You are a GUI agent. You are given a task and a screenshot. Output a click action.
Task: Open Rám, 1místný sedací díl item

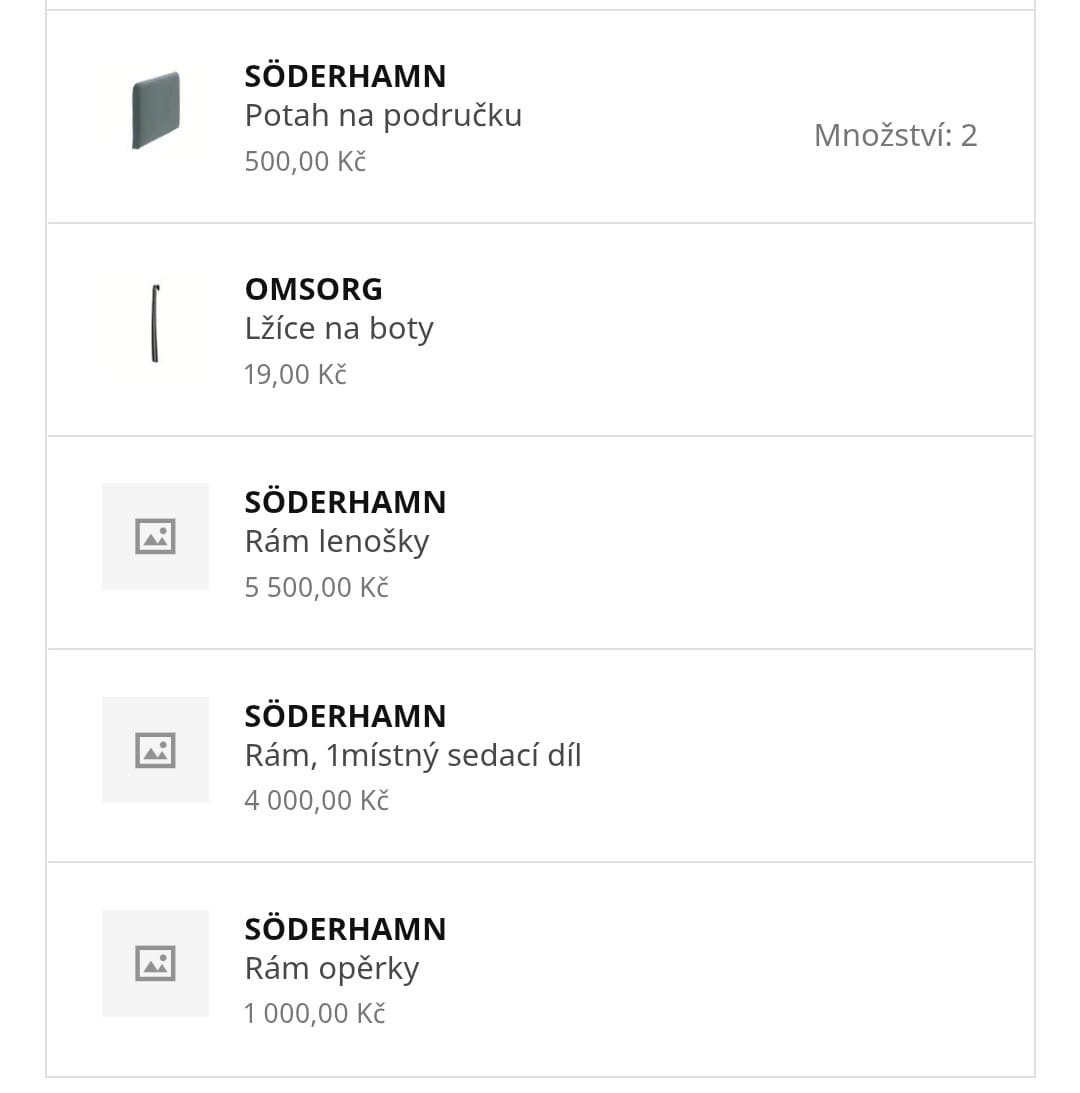(413, 755)
